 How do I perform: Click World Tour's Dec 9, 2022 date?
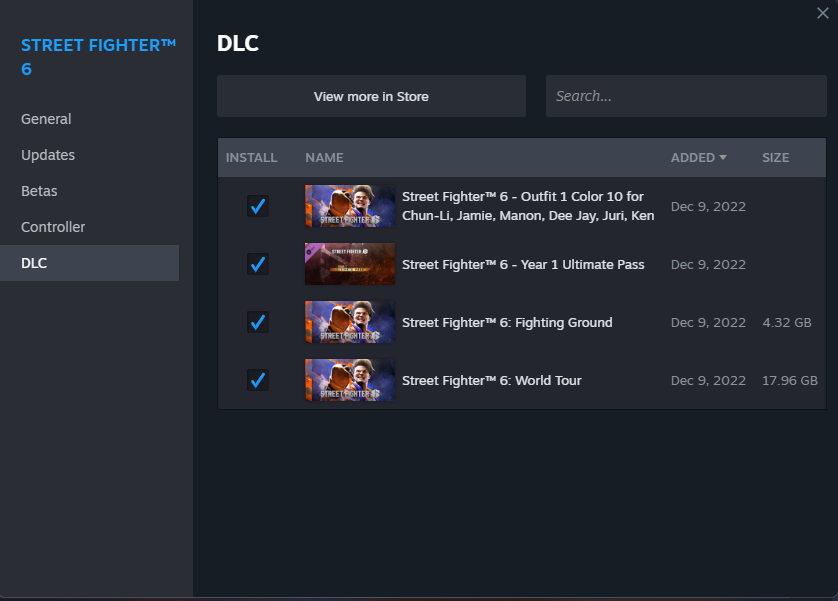708,380
